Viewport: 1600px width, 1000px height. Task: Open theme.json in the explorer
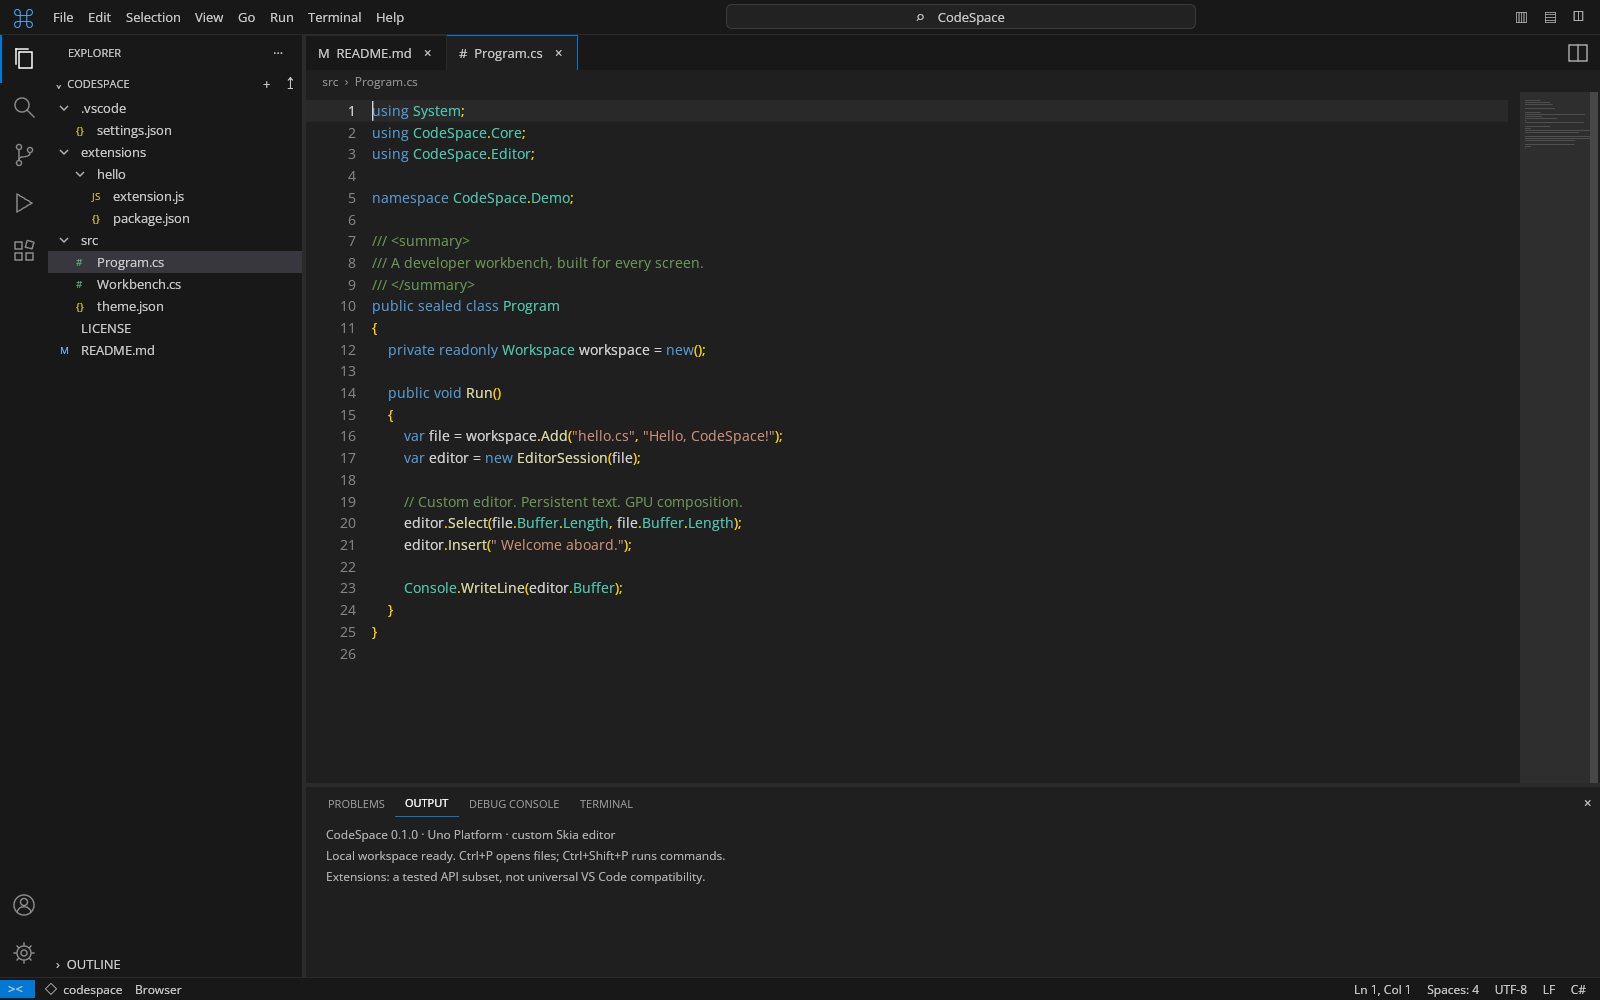[175, 306]
